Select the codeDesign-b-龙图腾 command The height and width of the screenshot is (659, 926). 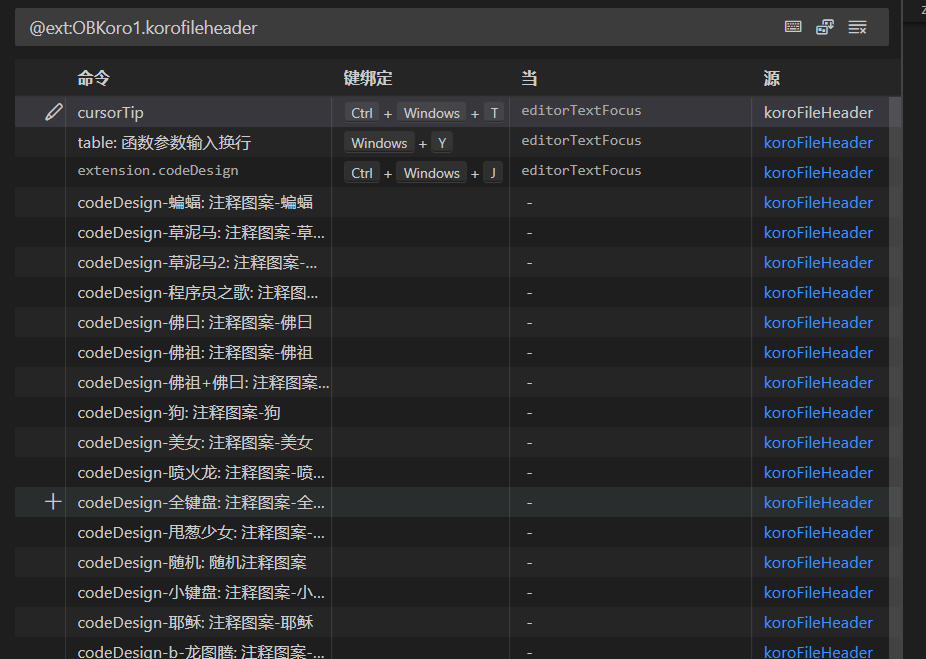pyautogui.click(x=201, y=651)
